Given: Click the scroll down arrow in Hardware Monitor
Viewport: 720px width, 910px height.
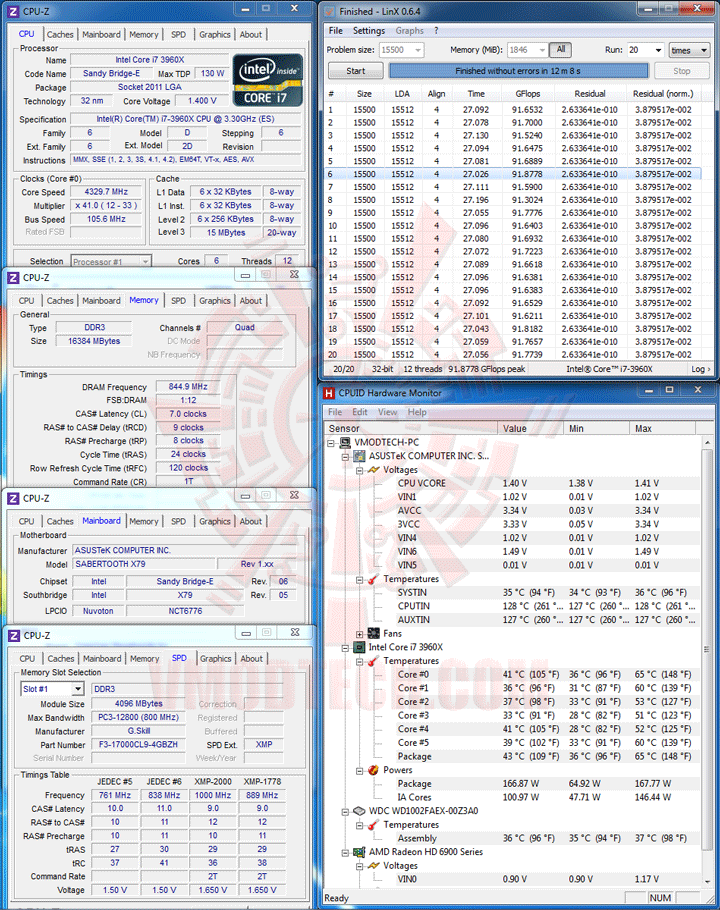Looking at the screenshot, I should [x=707, y=881].
